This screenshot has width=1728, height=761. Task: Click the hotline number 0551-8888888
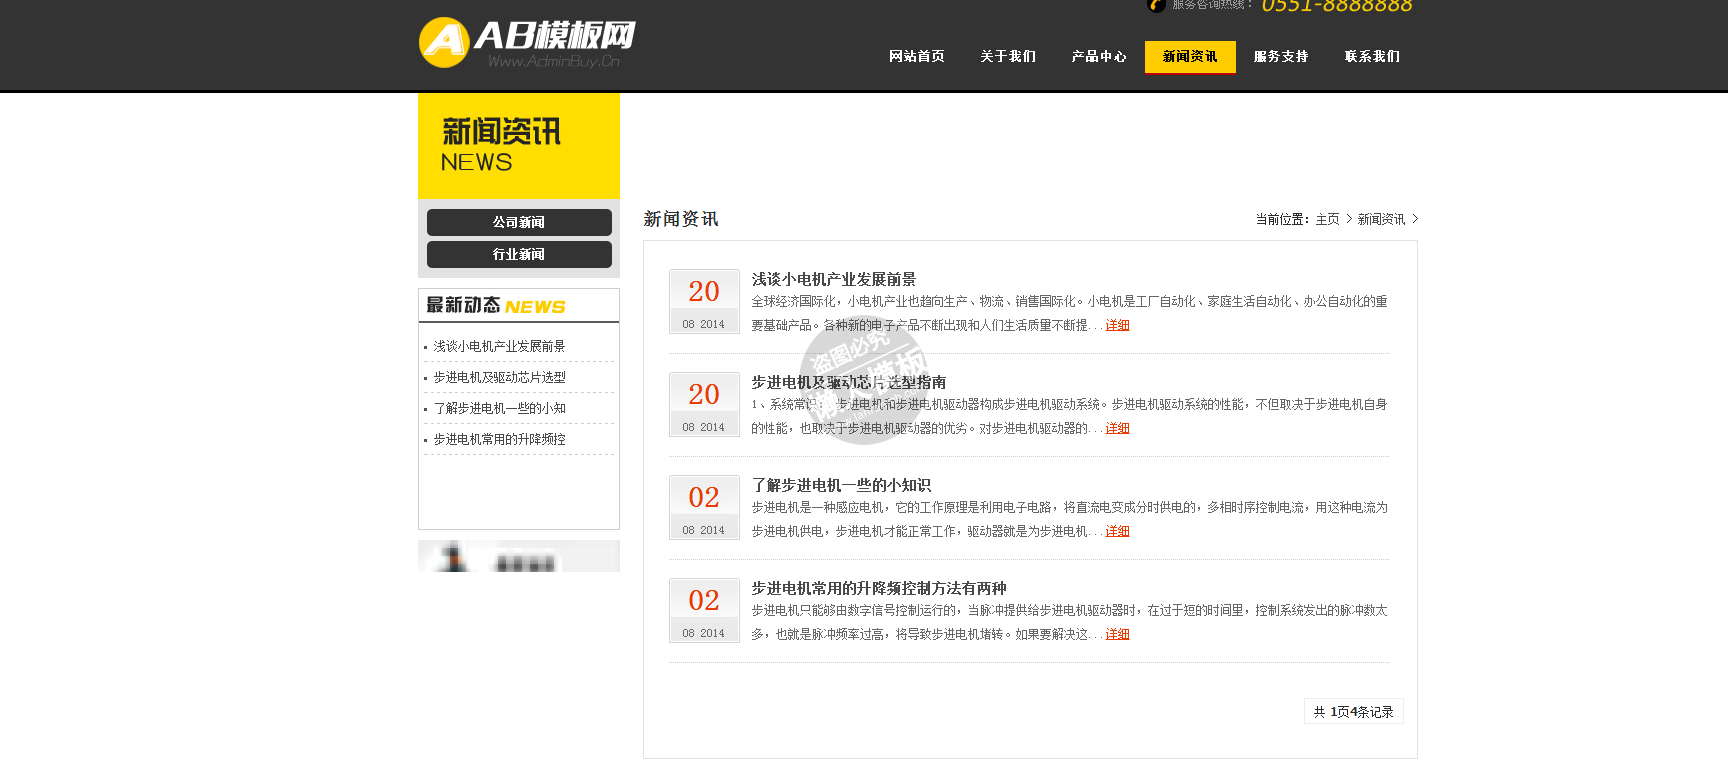point(1337,6)
